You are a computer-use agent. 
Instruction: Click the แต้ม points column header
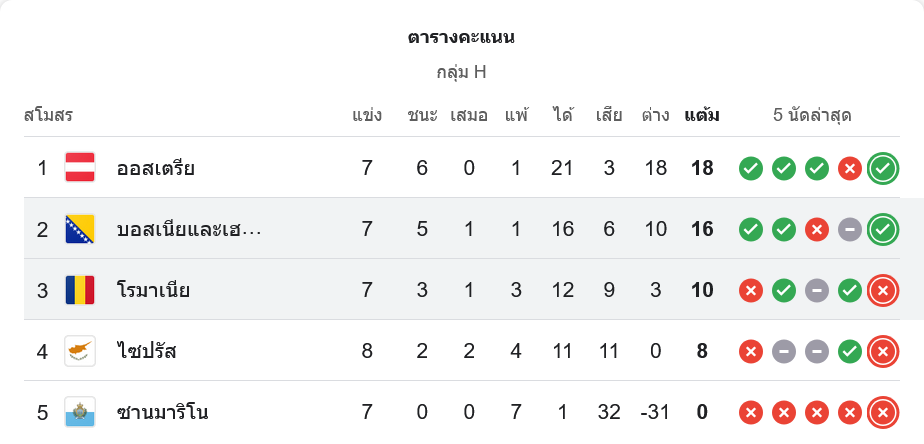tap(701, 115)
